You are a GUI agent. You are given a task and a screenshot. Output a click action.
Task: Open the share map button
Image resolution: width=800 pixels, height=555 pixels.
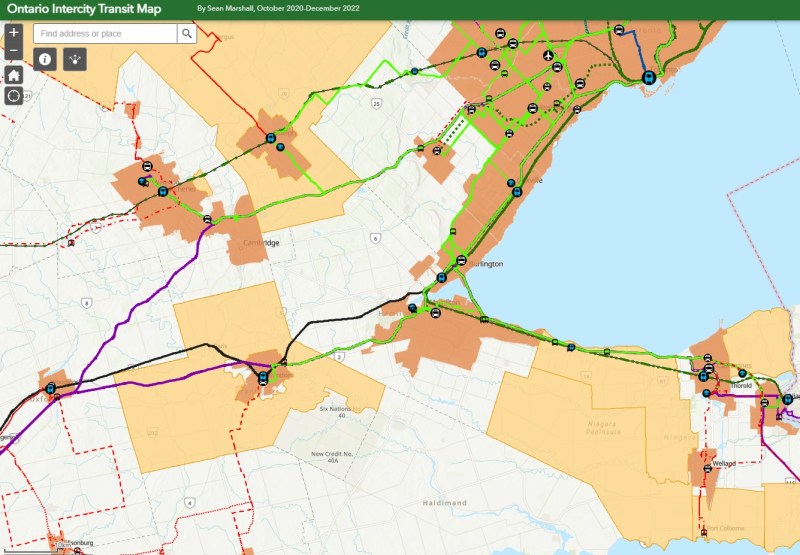pyautogui.click(x=76, y=59)
